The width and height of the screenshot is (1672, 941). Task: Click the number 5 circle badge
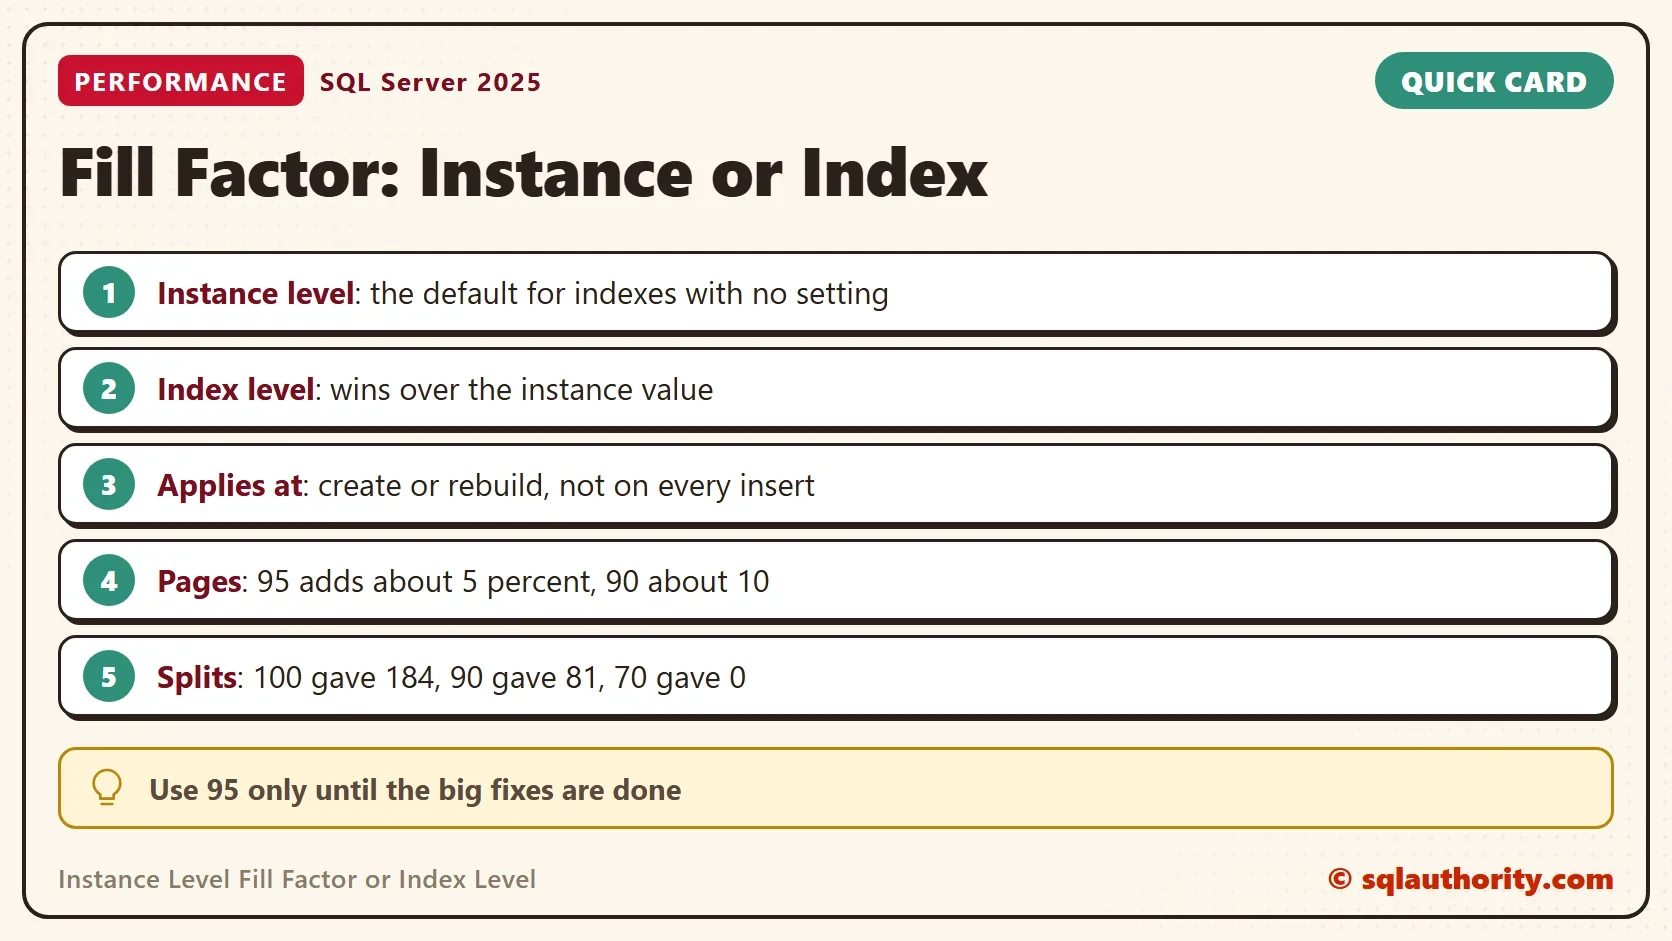click(x=109, y=677)
